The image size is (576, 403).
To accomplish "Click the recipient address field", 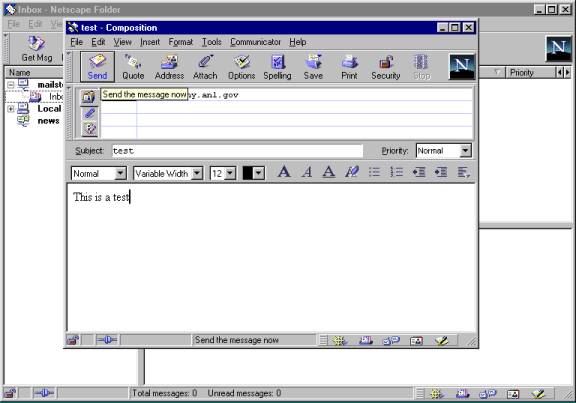I will click(305, 95).
